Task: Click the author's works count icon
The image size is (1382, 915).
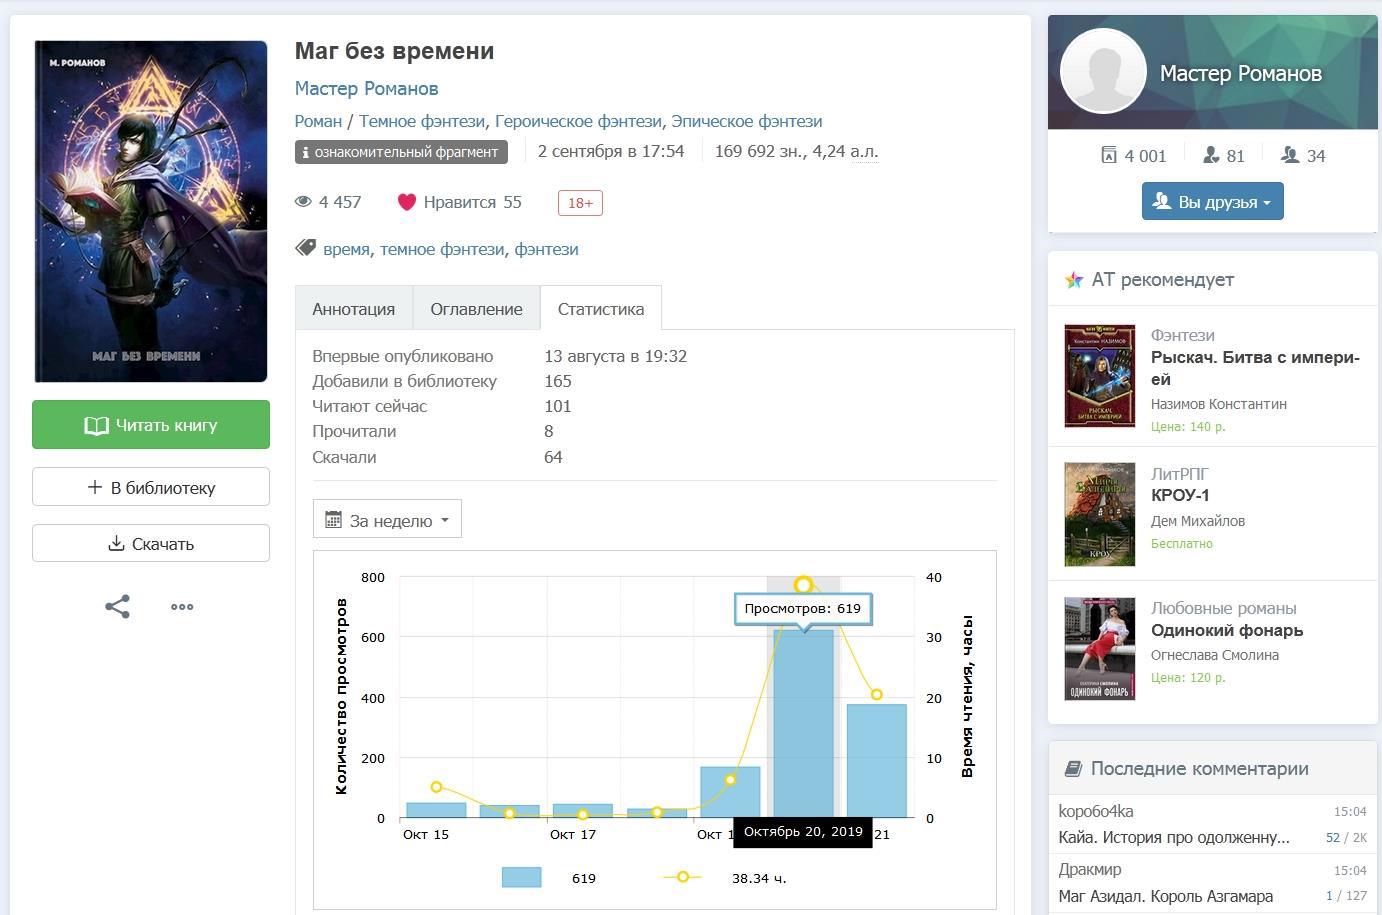Action: coord(1108,155)
